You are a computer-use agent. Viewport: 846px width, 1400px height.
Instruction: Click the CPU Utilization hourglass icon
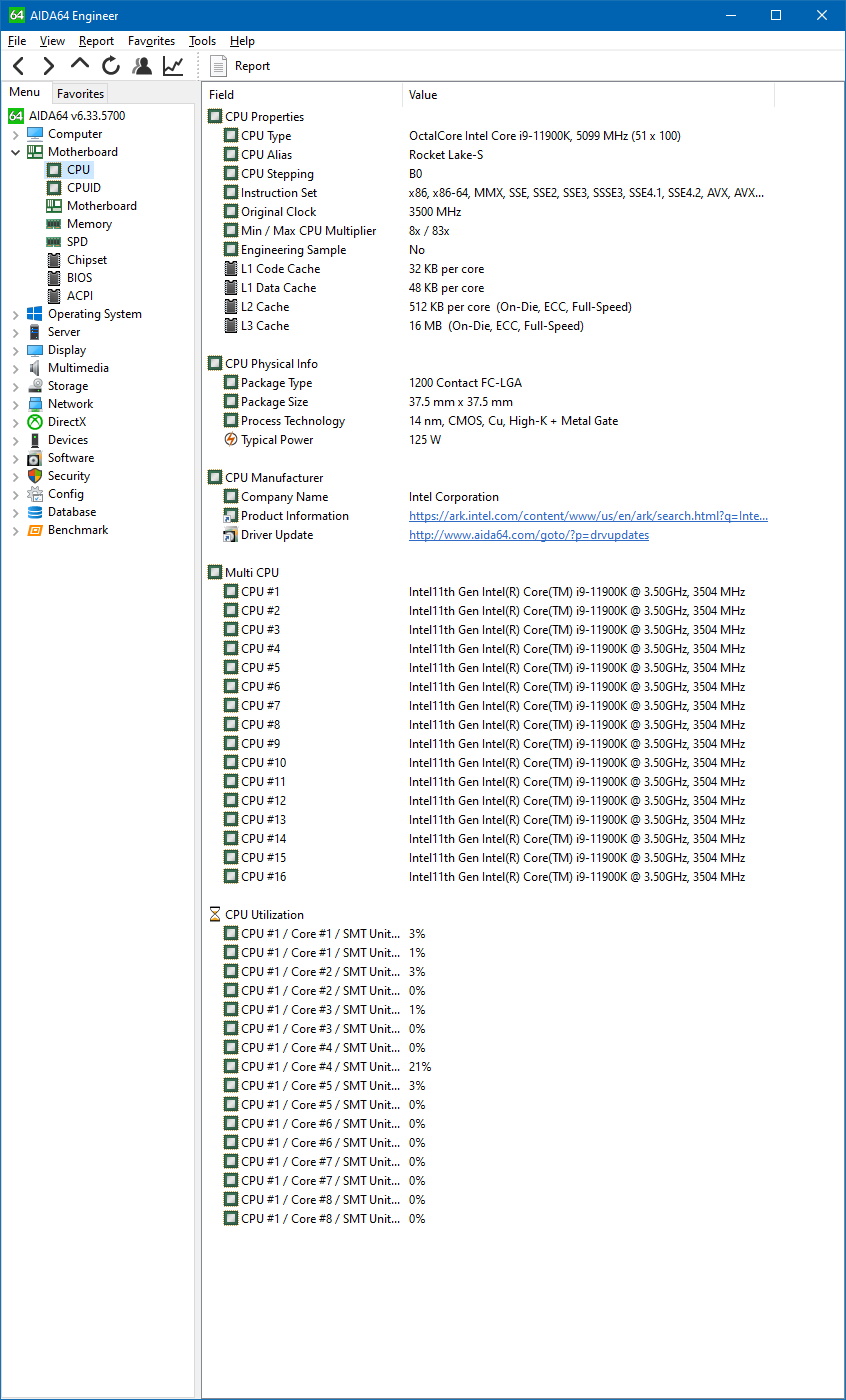point(215,915)
